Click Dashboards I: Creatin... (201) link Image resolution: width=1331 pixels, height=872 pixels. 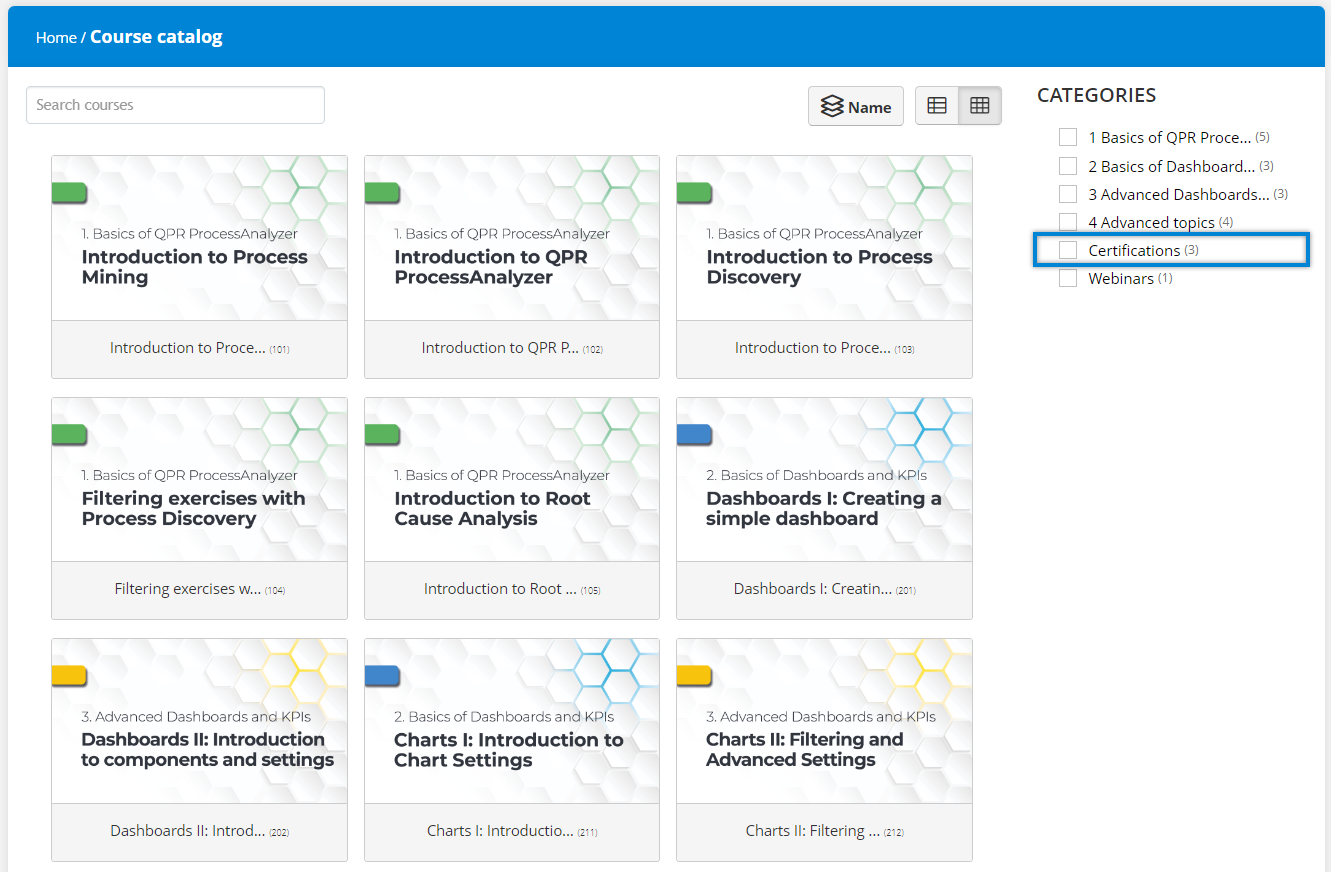(x=824, y=589)
